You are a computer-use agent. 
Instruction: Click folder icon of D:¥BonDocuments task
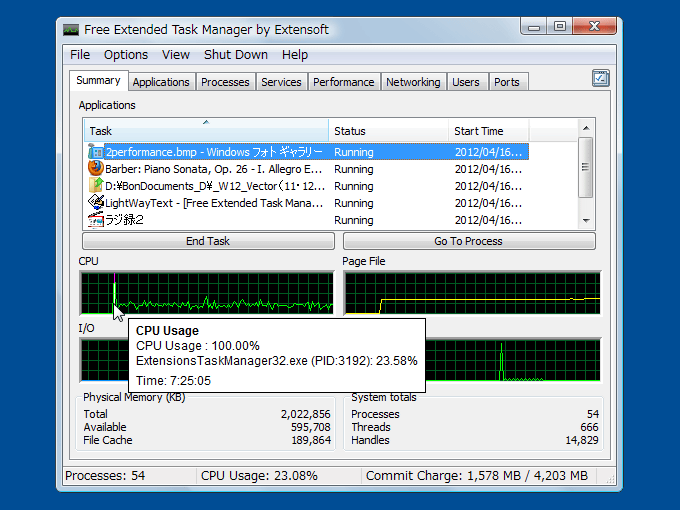pyautogui.click(x=95, y=185)
